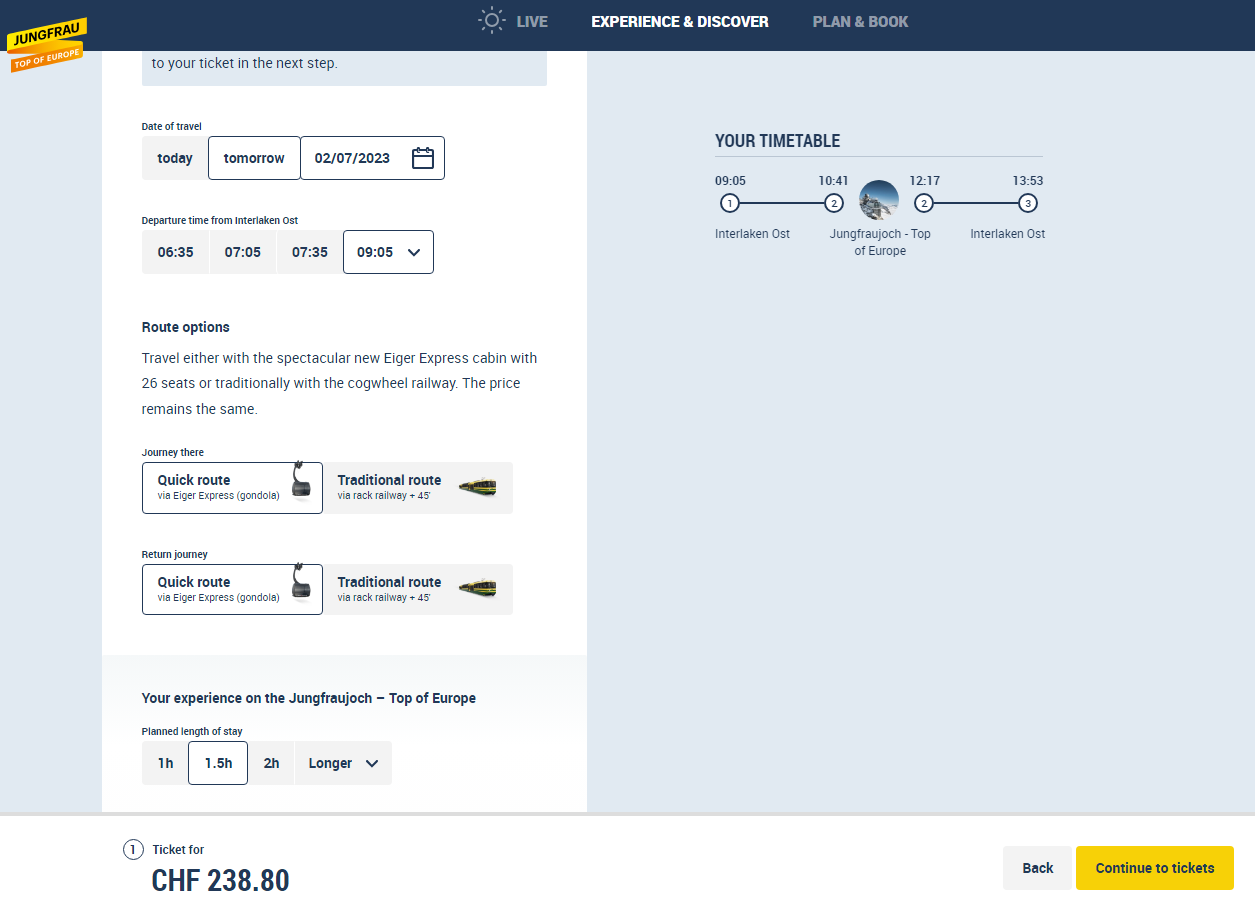Choose Traditional route for the return journey
The width and height of the screenshot is (1255, 903).
(418, 589)
